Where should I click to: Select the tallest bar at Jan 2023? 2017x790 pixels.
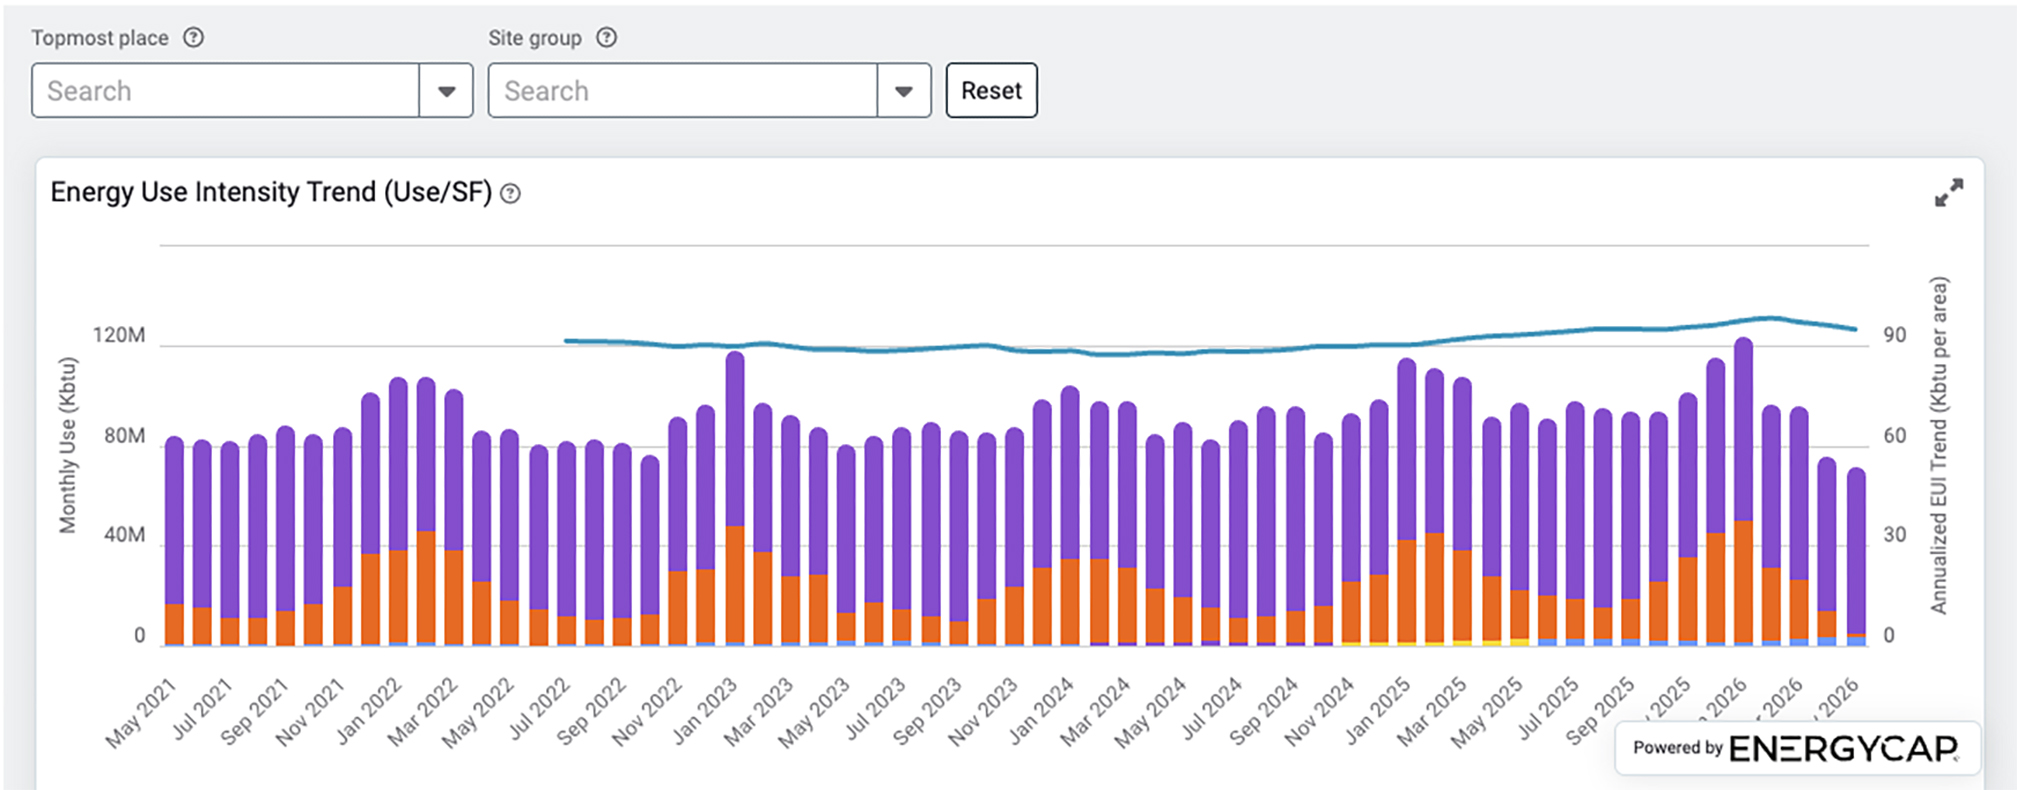coord(735,498)
